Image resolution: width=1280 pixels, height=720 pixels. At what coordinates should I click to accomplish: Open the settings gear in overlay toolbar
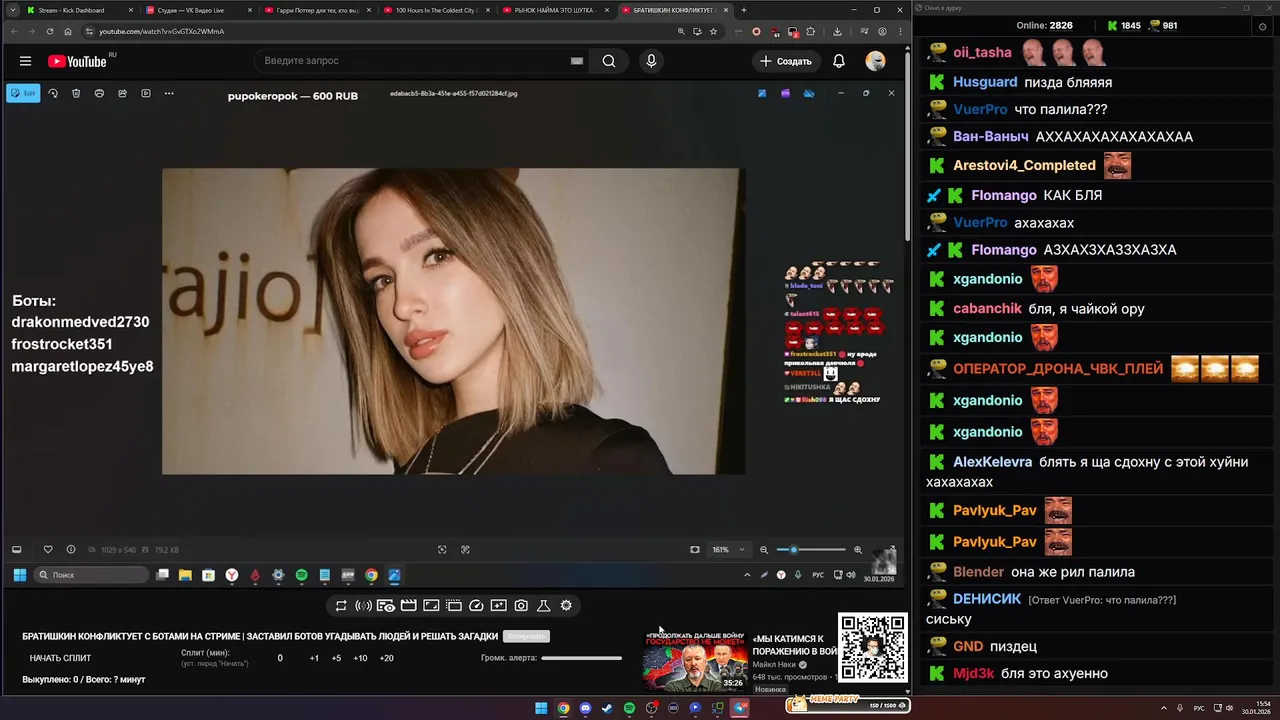(x=566, y=605)
